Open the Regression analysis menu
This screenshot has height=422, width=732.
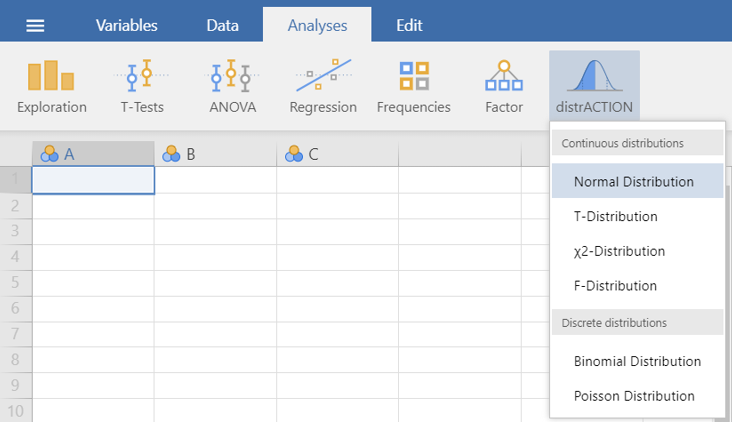(x=323, y=87)
